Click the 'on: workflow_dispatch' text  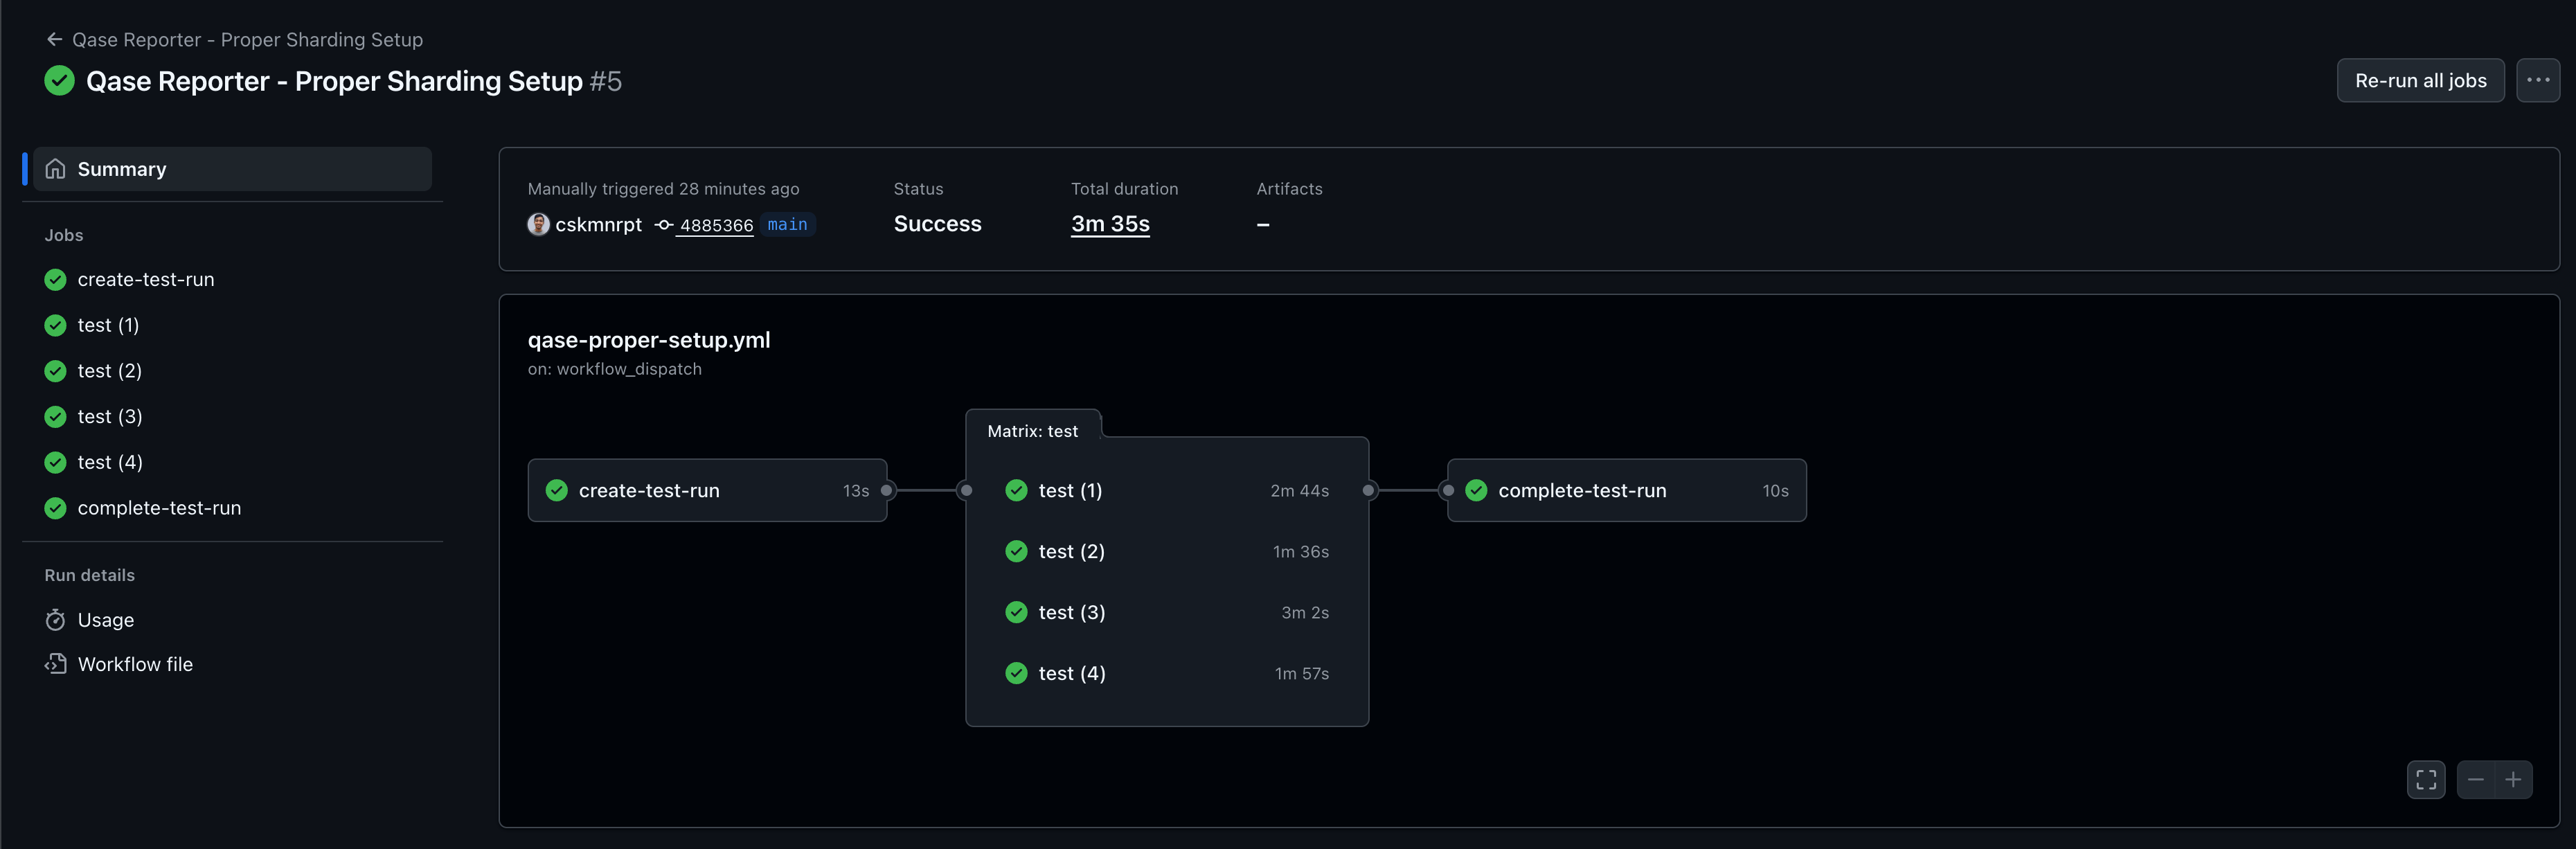614,369
